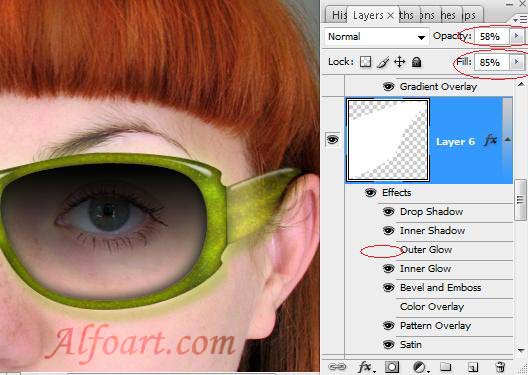
Task: Hide the Gradient Overlay effect
Action: pos(388,87)
